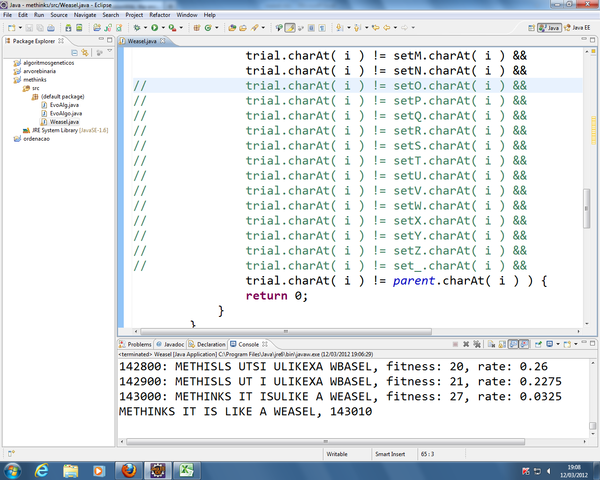Open the Declaration view tab
Screen dimensions: 600x480
click(x=211, y=343)
